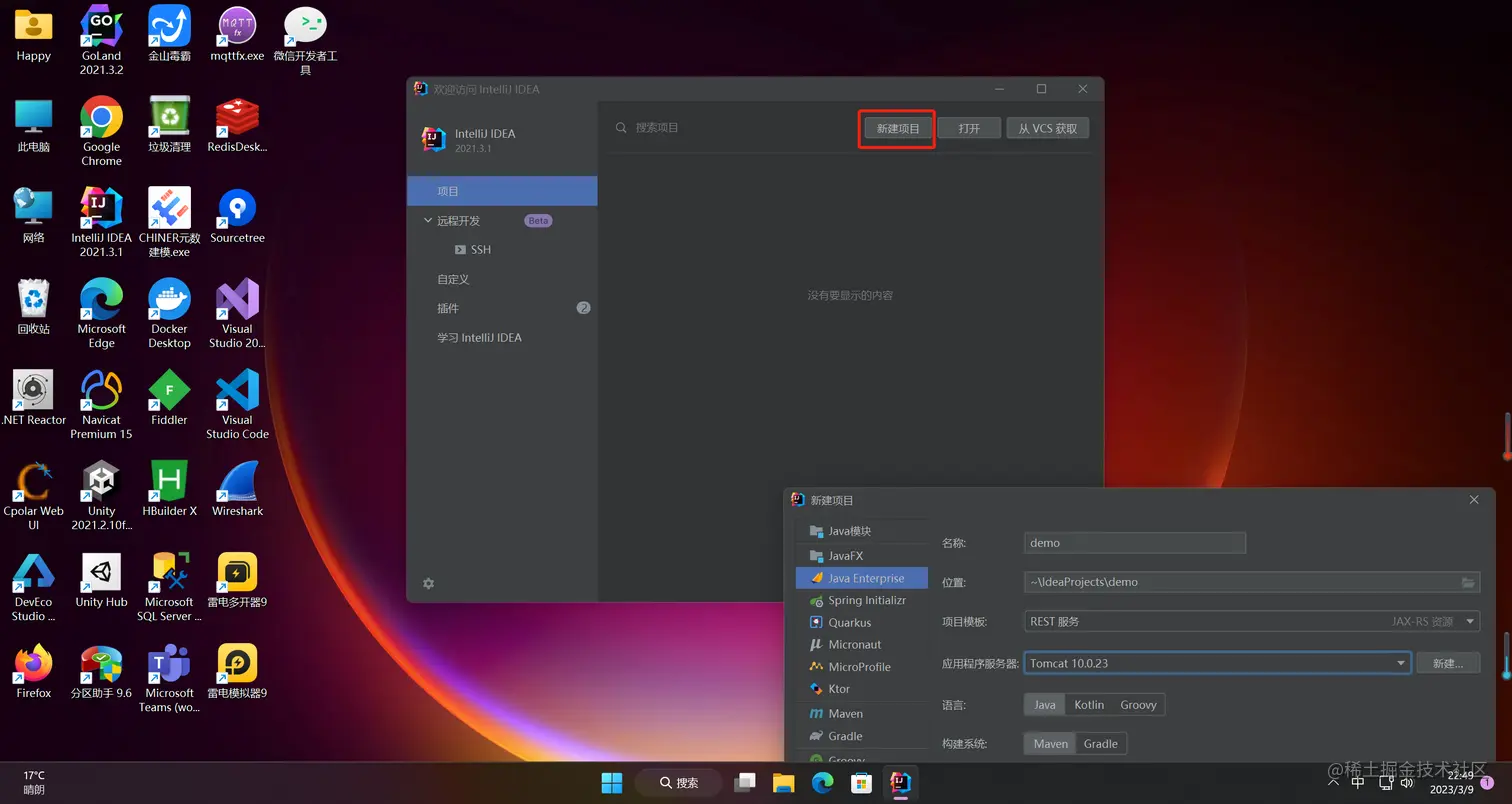Open the Wireshark desktop icon
The height and width of the screenshot is (804, 1512).
[237, 489]
